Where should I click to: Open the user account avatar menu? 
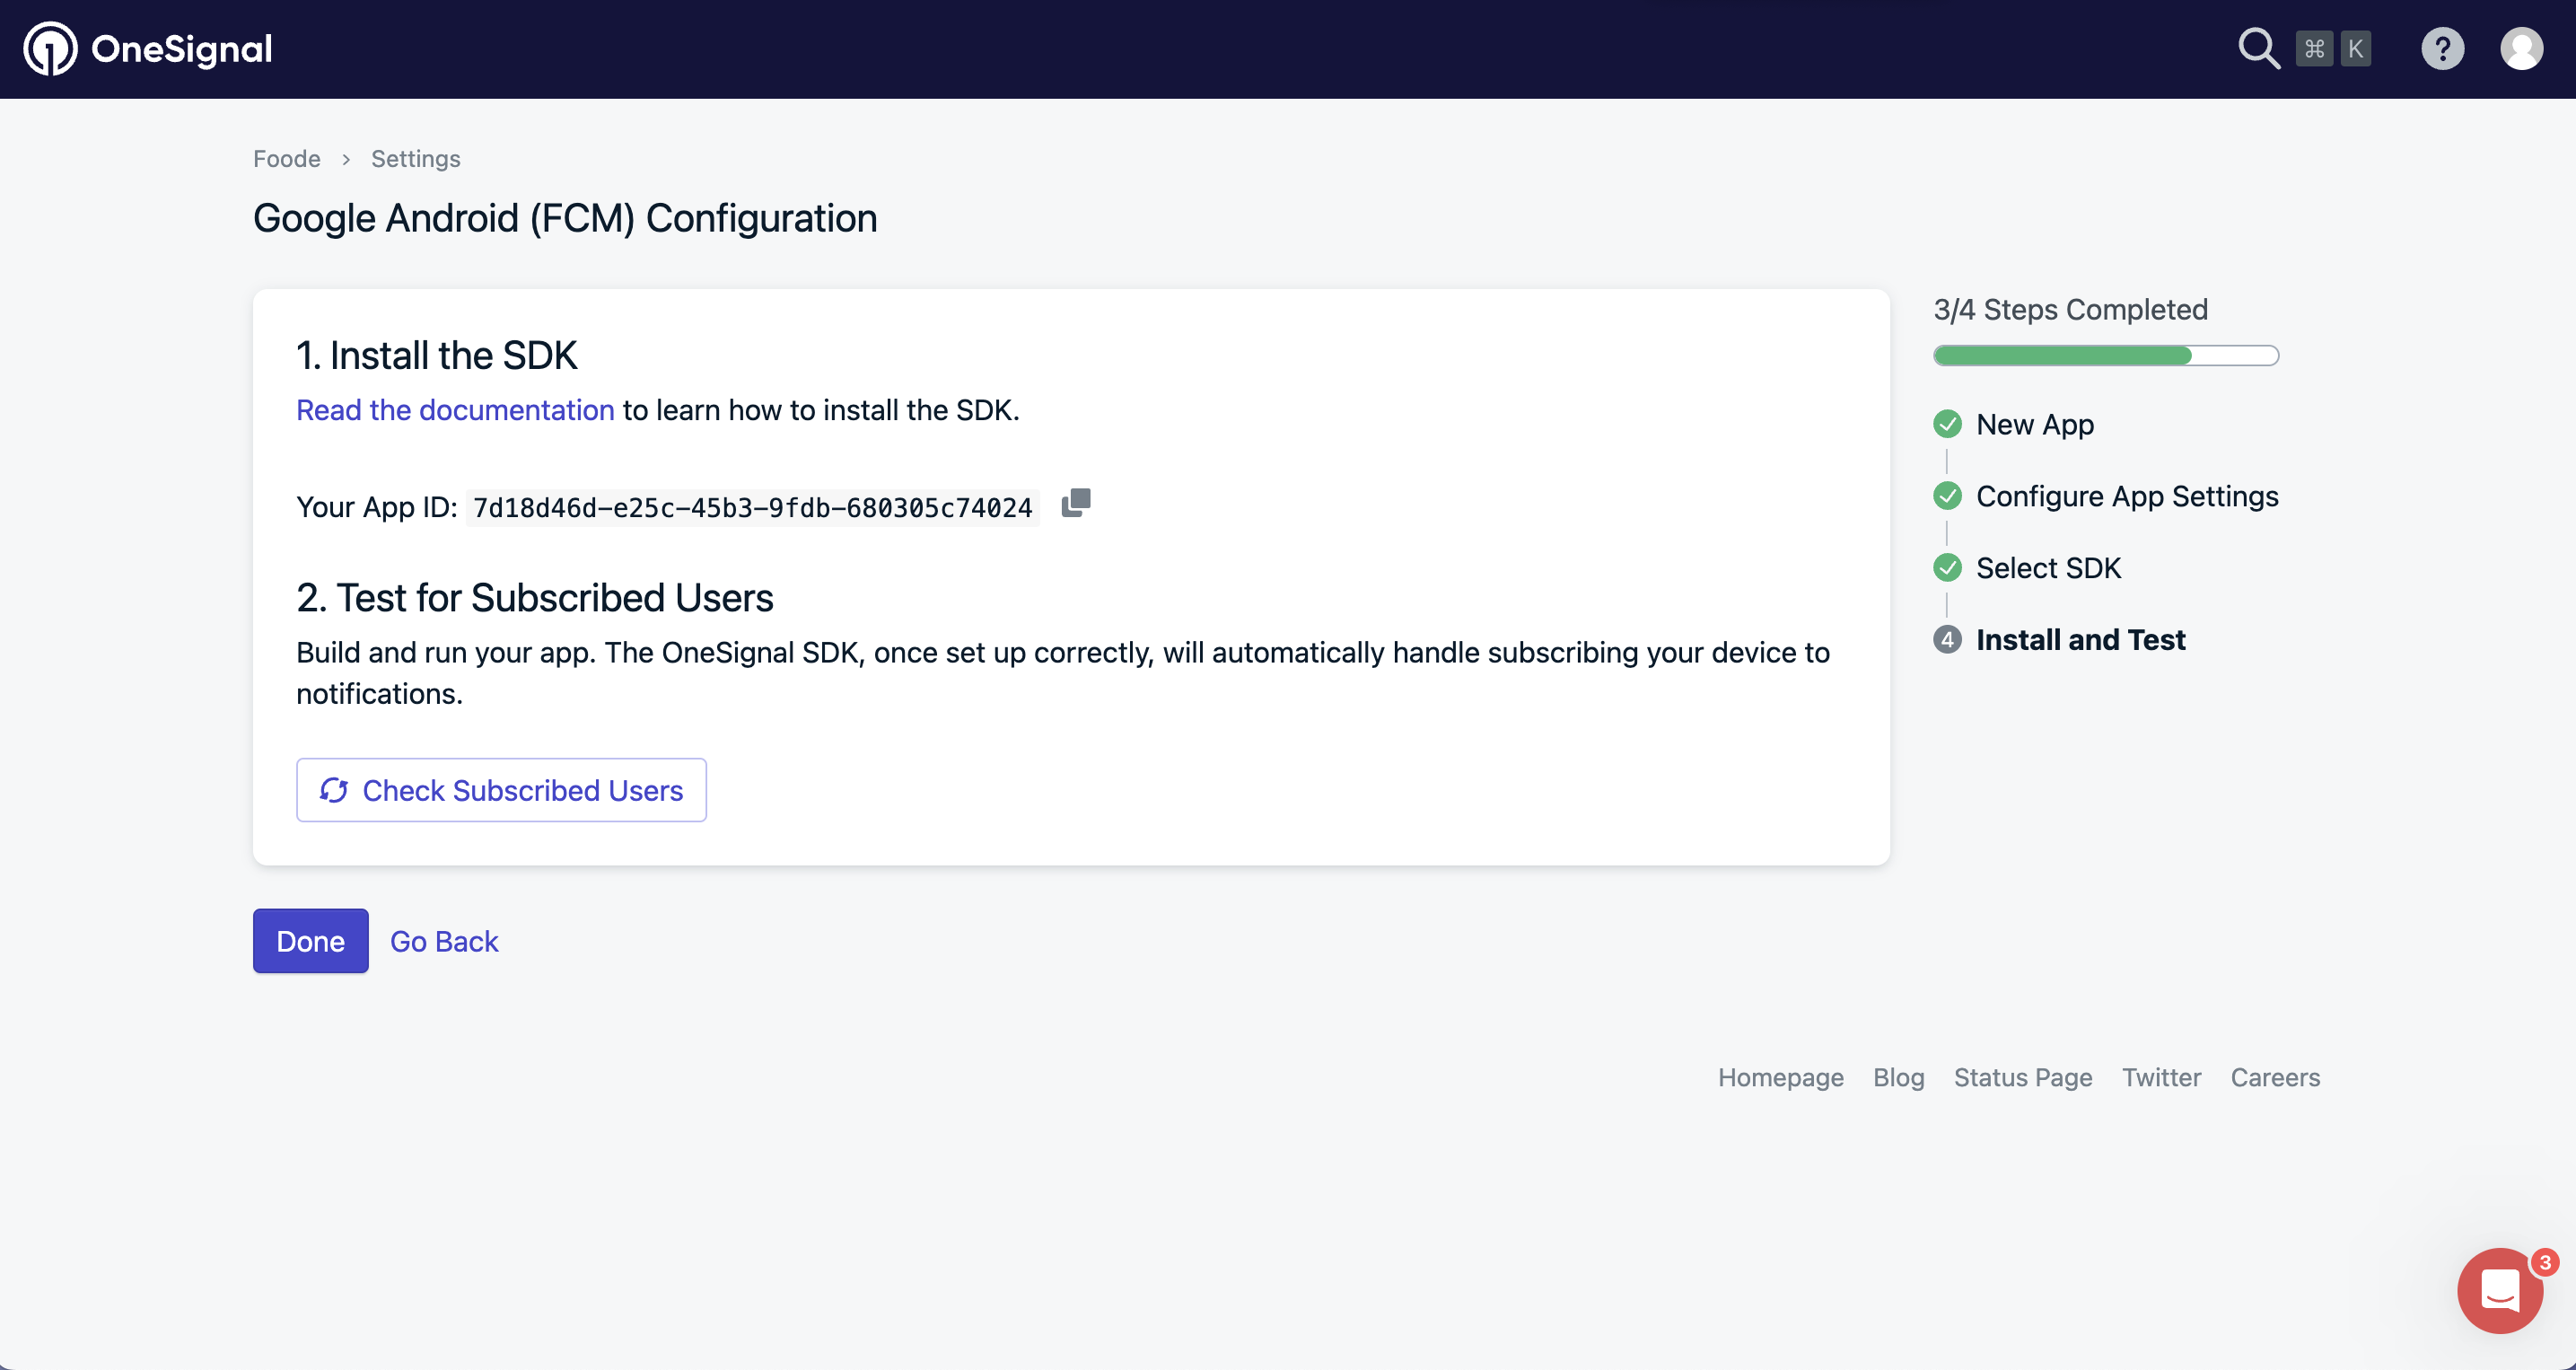tap(2521, 49)
